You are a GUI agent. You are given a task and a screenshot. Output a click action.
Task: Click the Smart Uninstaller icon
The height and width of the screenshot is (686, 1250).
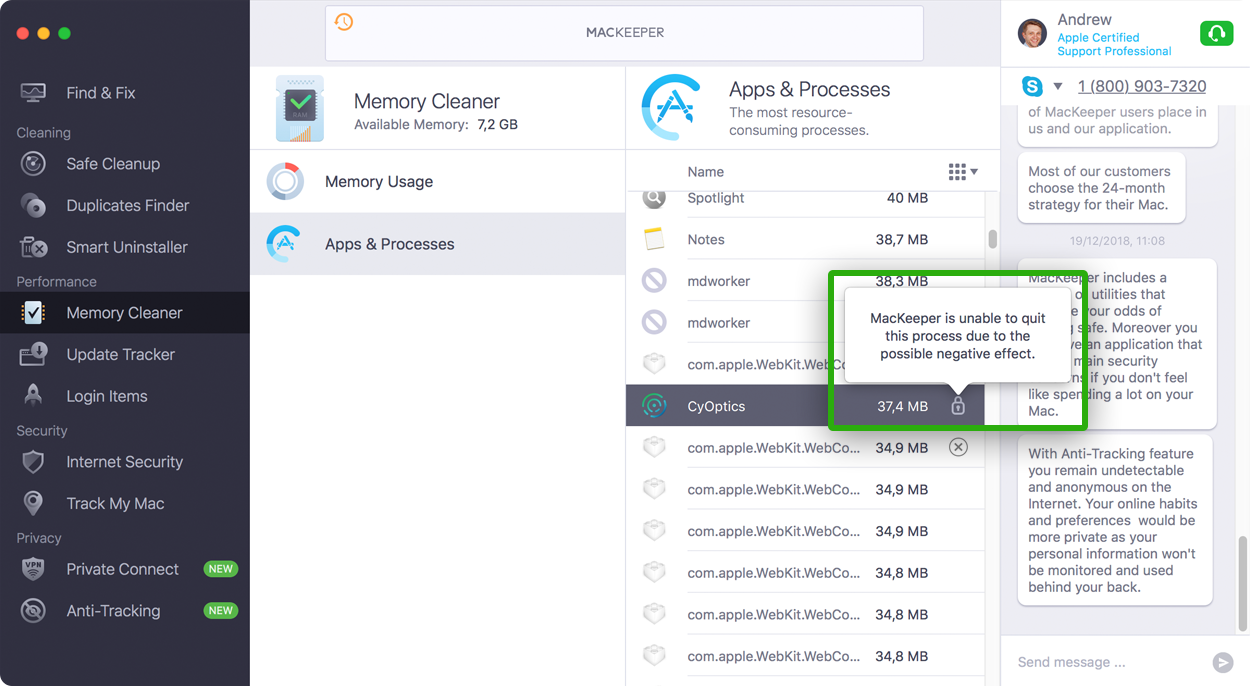[33, 247]
